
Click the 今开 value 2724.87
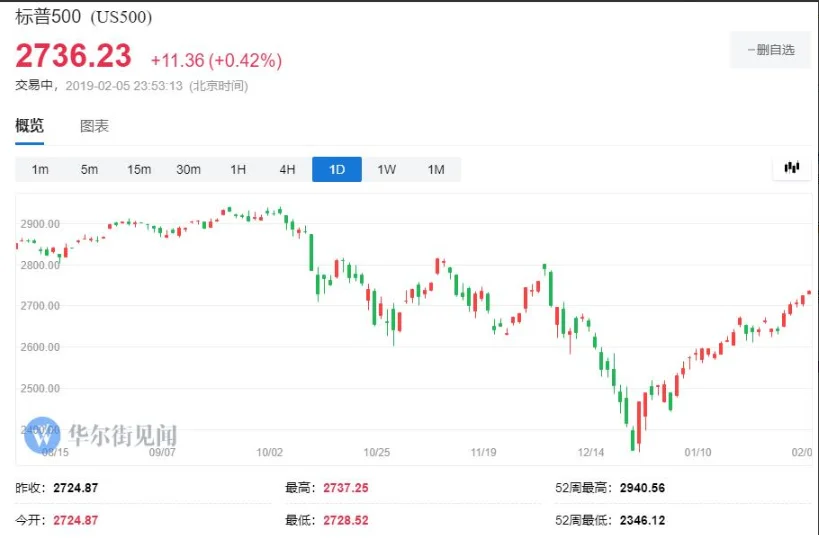[x=76, y=520]
